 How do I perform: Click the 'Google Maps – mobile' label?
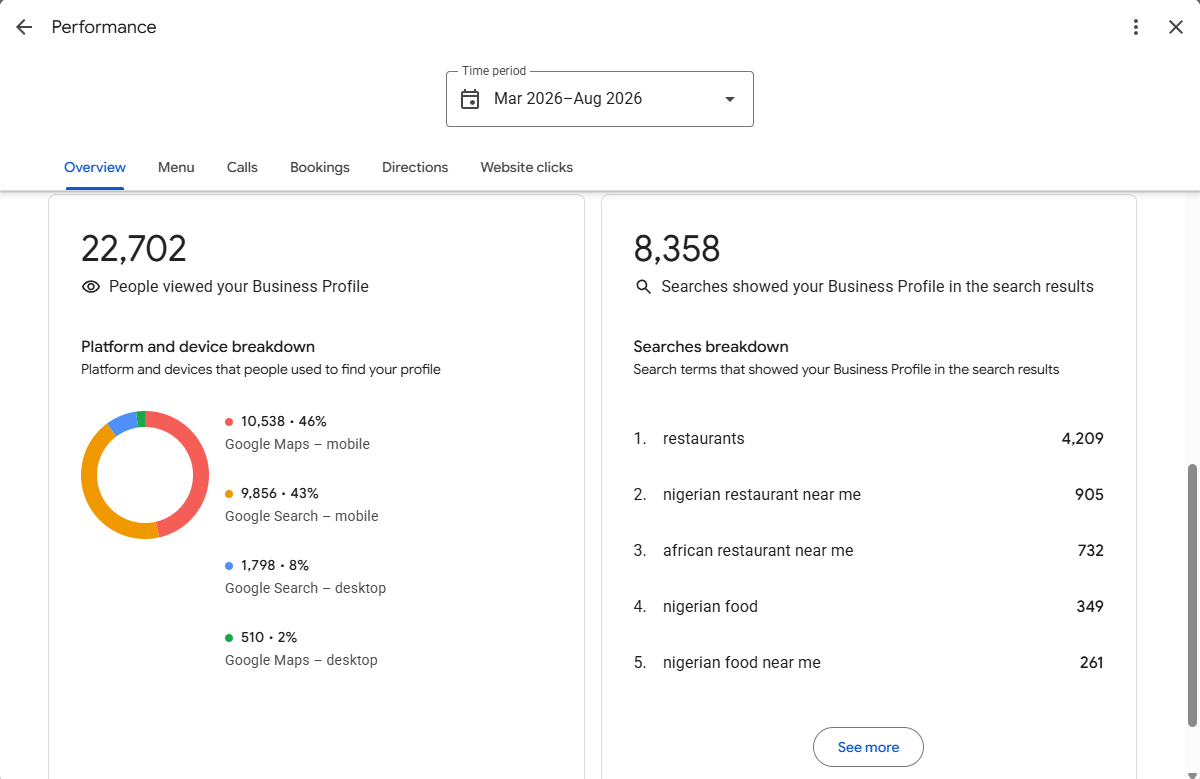point(297,445)
